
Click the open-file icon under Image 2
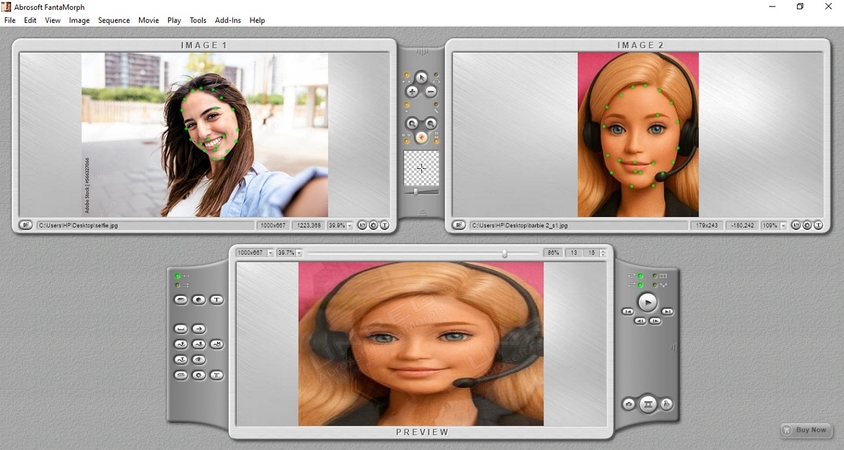click(458, 225)
